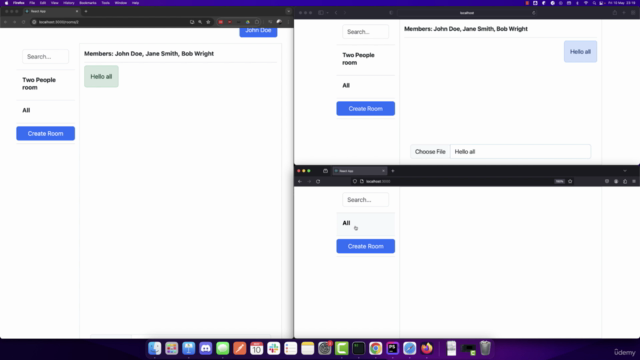Click the John Doe button in Chrome window
This screenshot has width=640, height=360.
pyautogui.click(x=258, y=31)
